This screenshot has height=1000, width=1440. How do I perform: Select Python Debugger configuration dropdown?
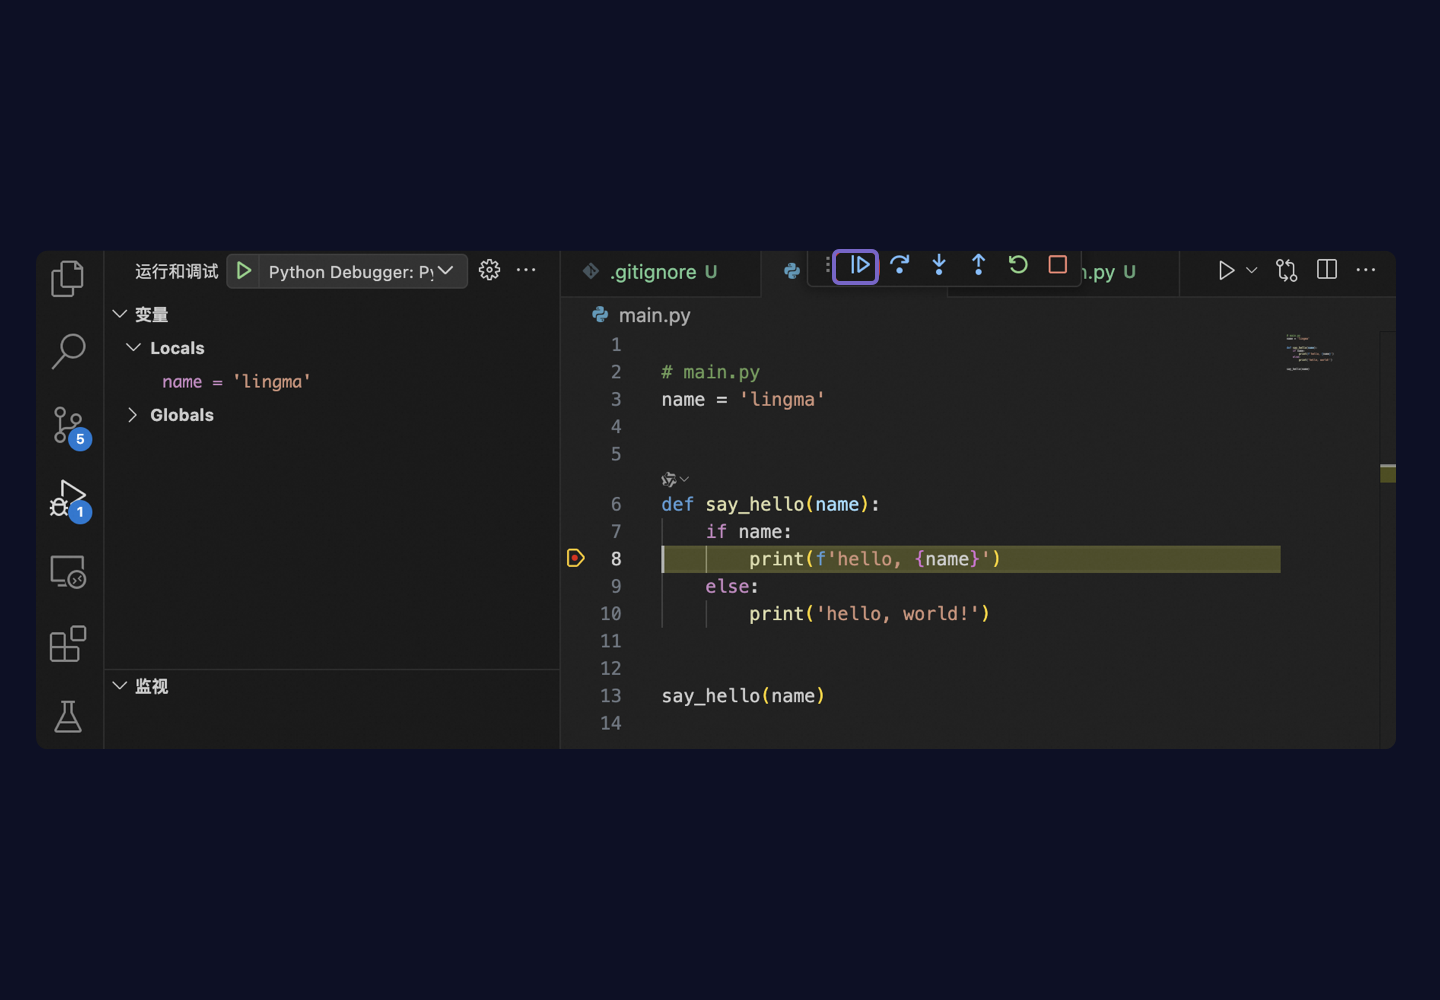click(362, 271)
